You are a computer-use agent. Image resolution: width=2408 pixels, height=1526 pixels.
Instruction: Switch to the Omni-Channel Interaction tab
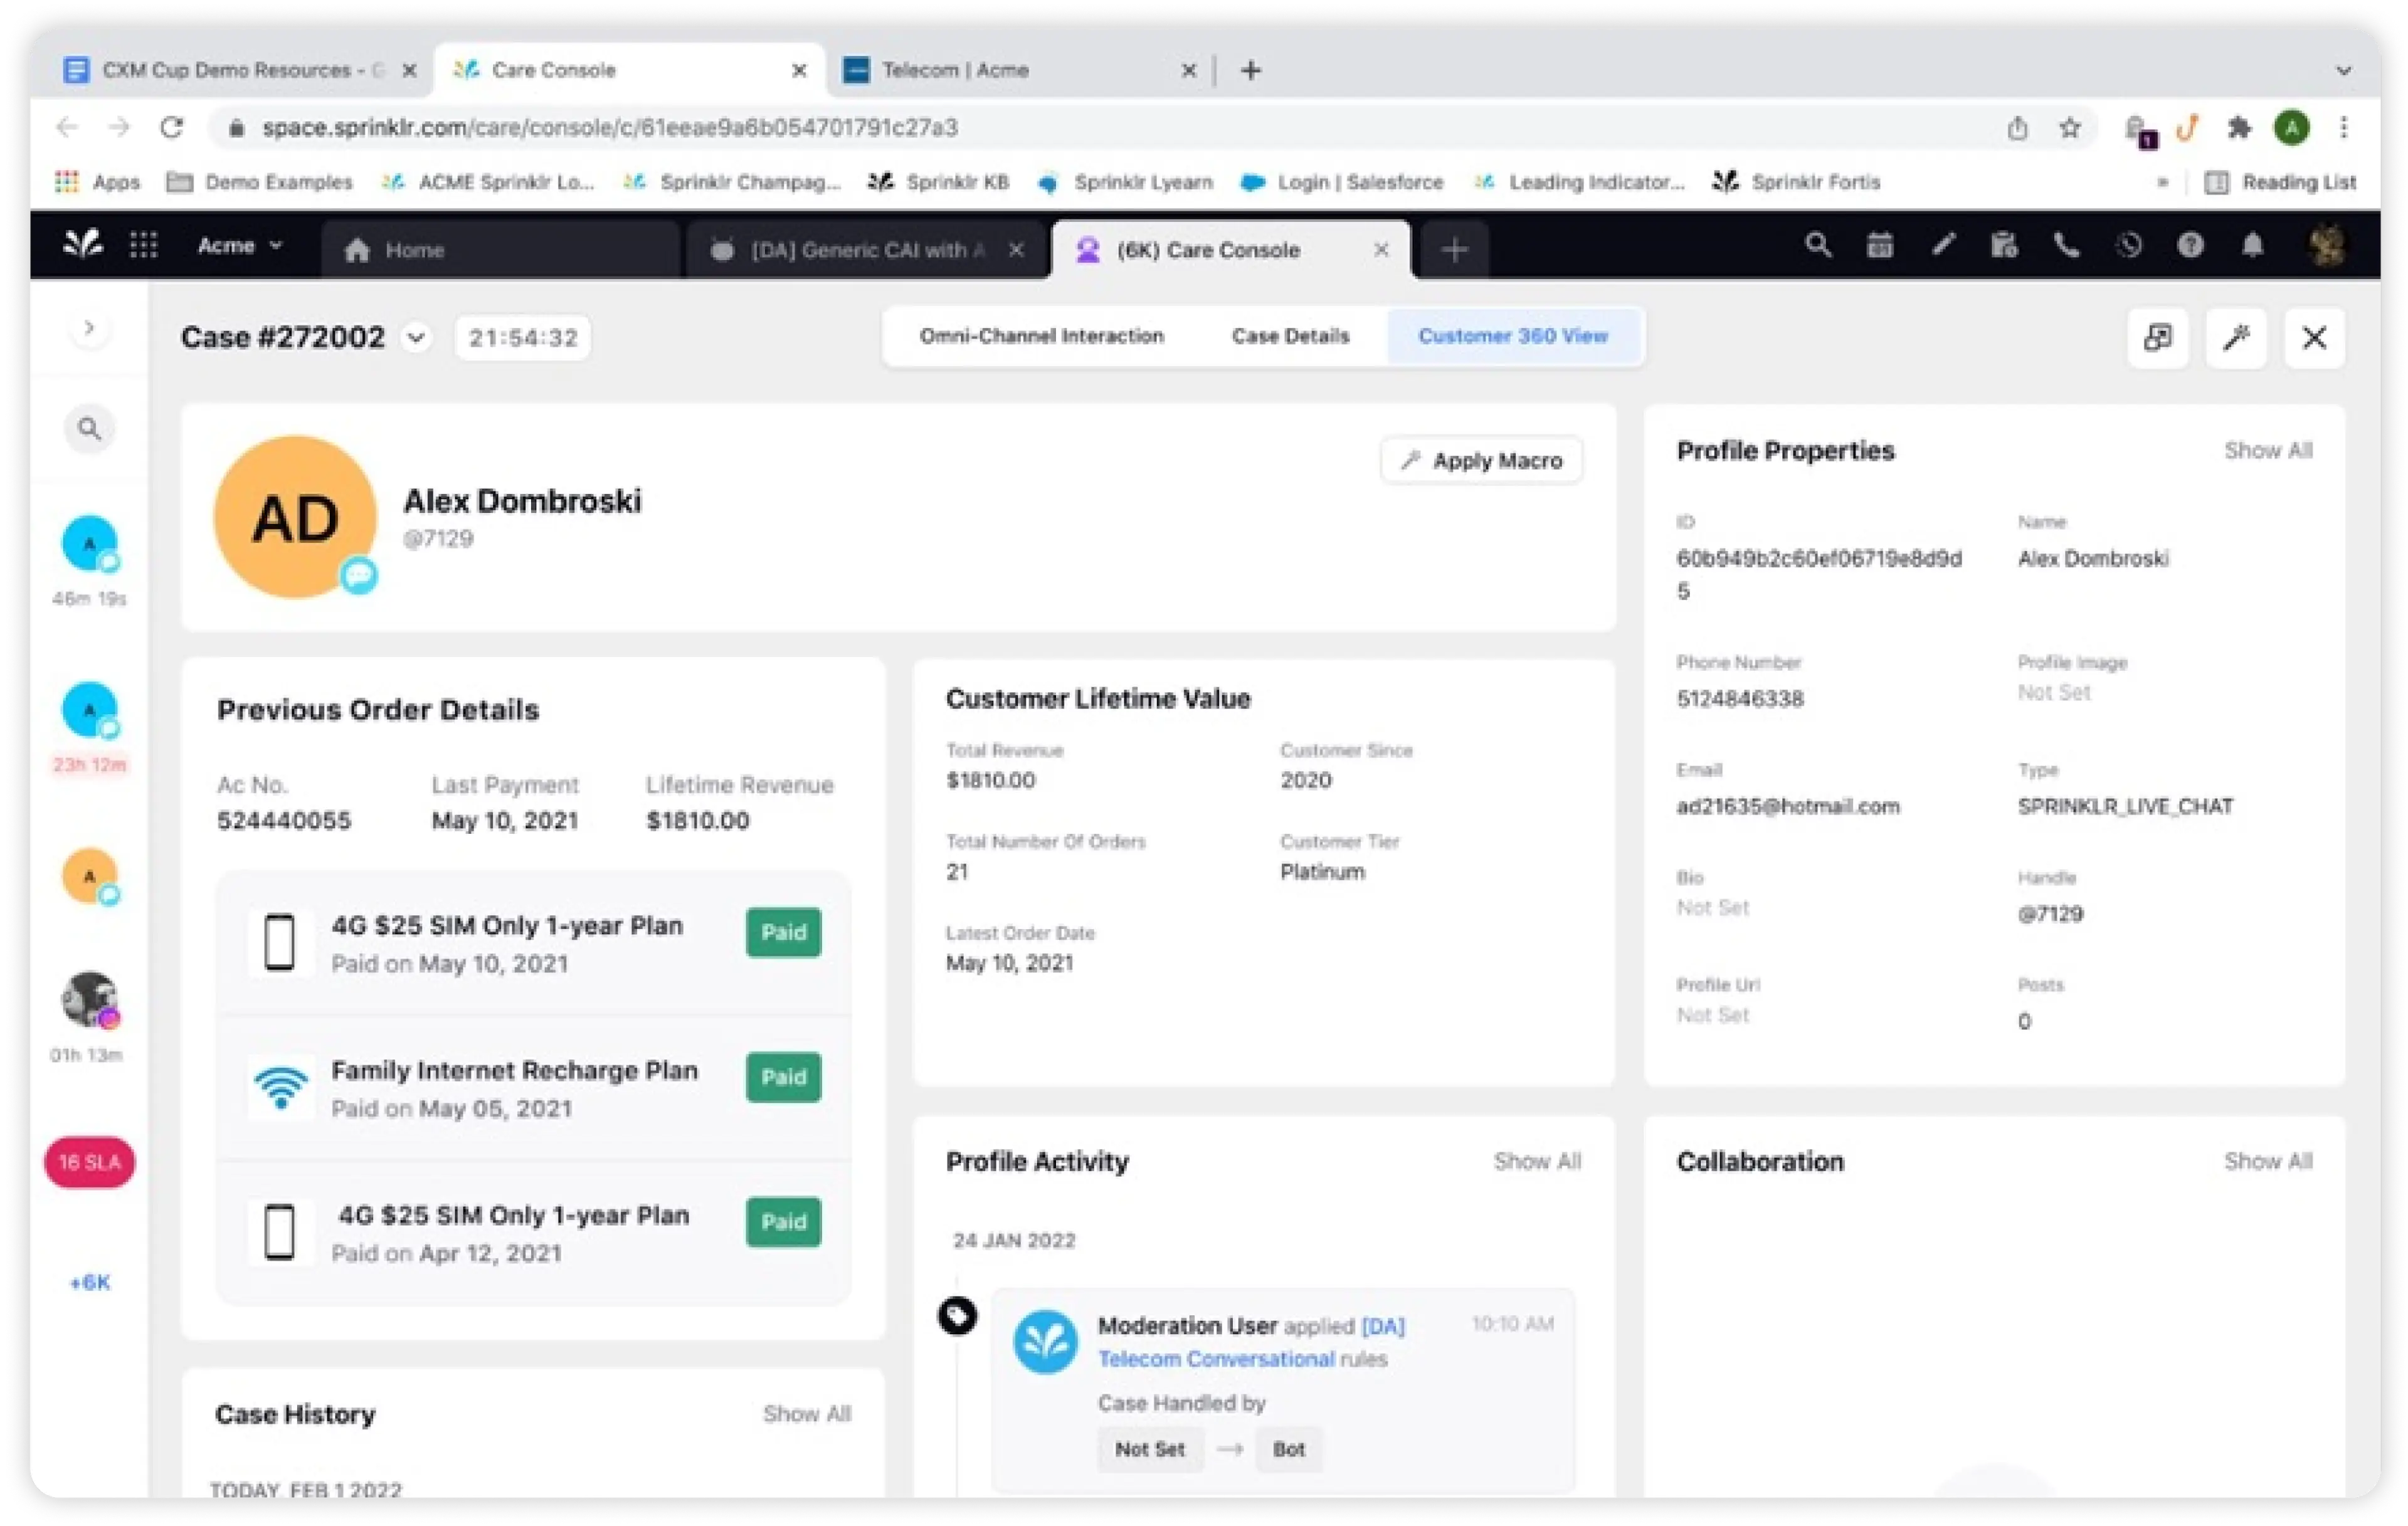click(1041, 336)
